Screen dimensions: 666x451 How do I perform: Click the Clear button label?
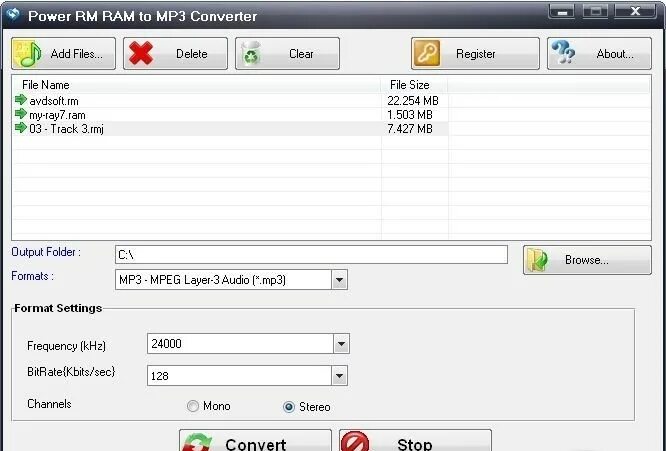click(x=301, y=54)
